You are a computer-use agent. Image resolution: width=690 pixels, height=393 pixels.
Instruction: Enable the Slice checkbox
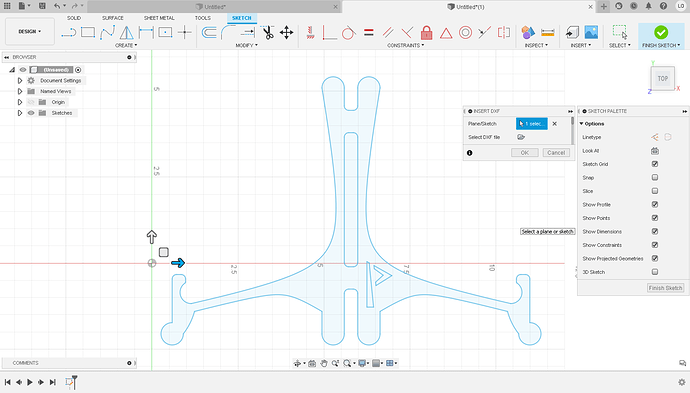655,191
